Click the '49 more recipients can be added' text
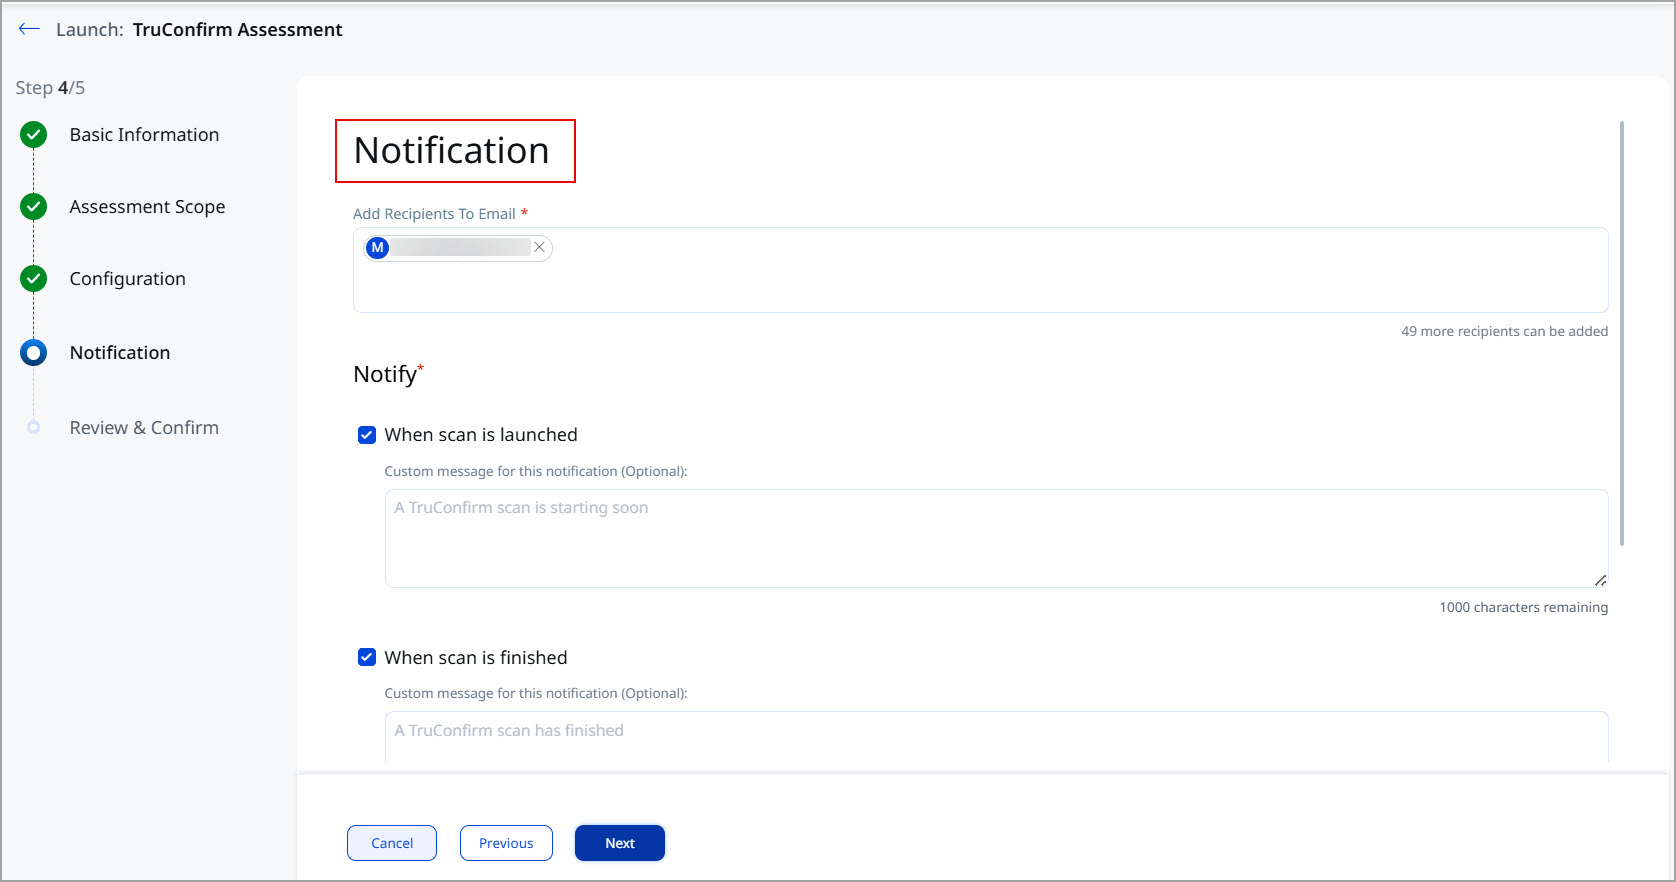This screenshot has width=1676, height=882. pos(1504,331)
